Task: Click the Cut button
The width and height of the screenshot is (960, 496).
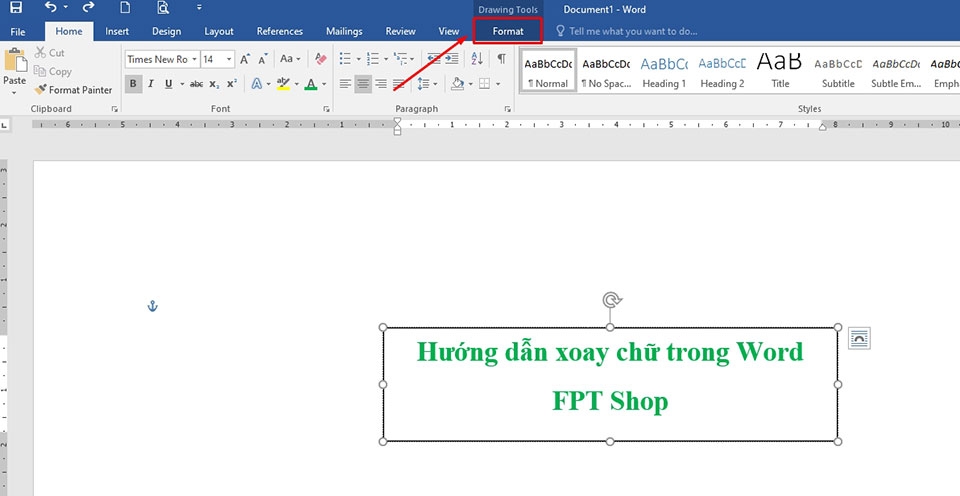Action: tap(50, 53)
